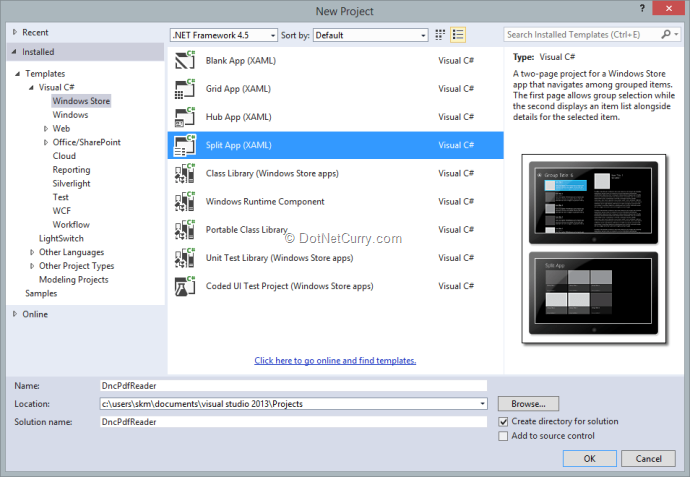Open the online templates link
The height and width of the screenshot is (477, 690).
(335, 360)
